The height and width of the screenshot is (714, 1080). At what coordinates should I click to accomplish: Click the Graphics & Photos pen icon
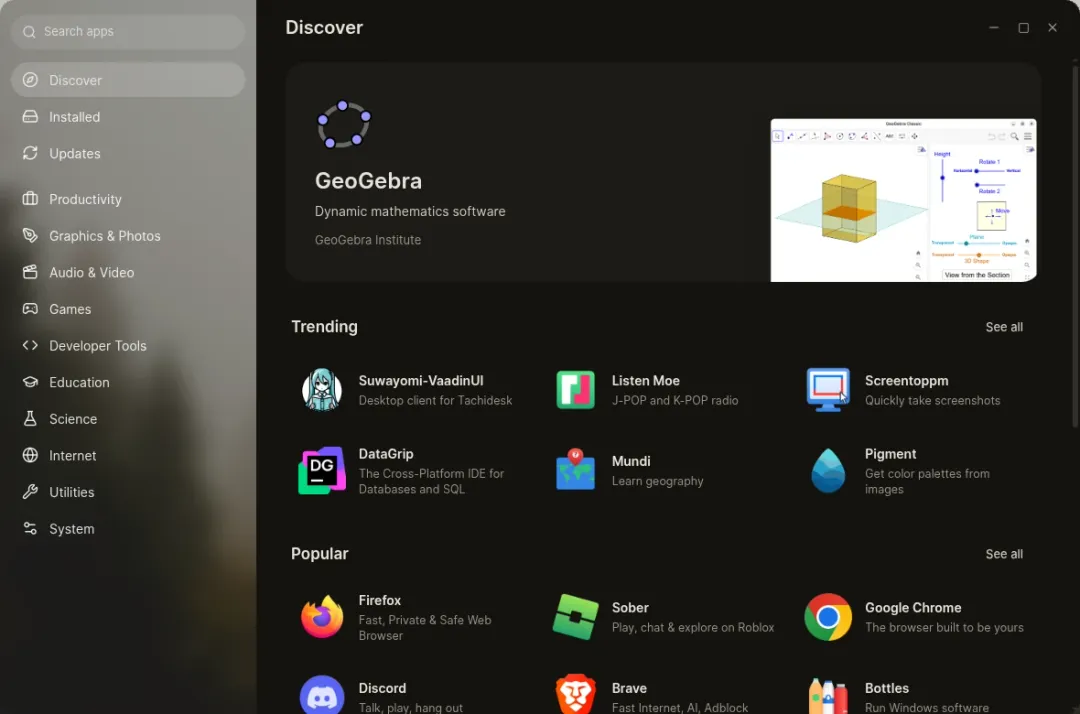[x=30, y=235]
